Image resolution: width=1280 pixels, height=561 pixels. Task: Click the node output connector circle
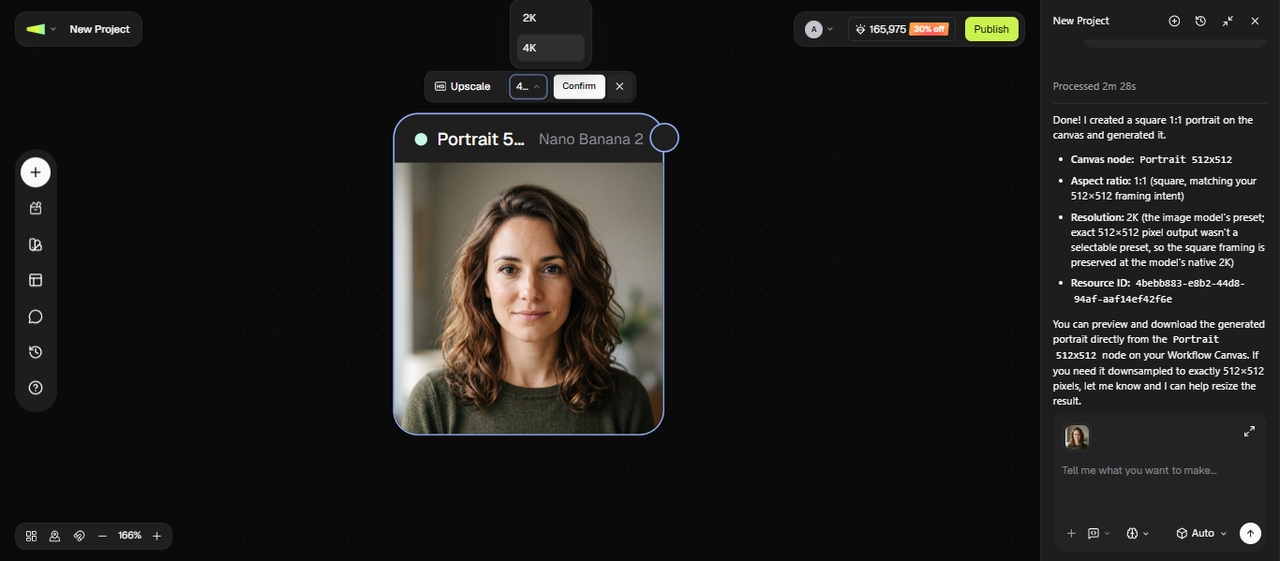[x=664, y=138]
